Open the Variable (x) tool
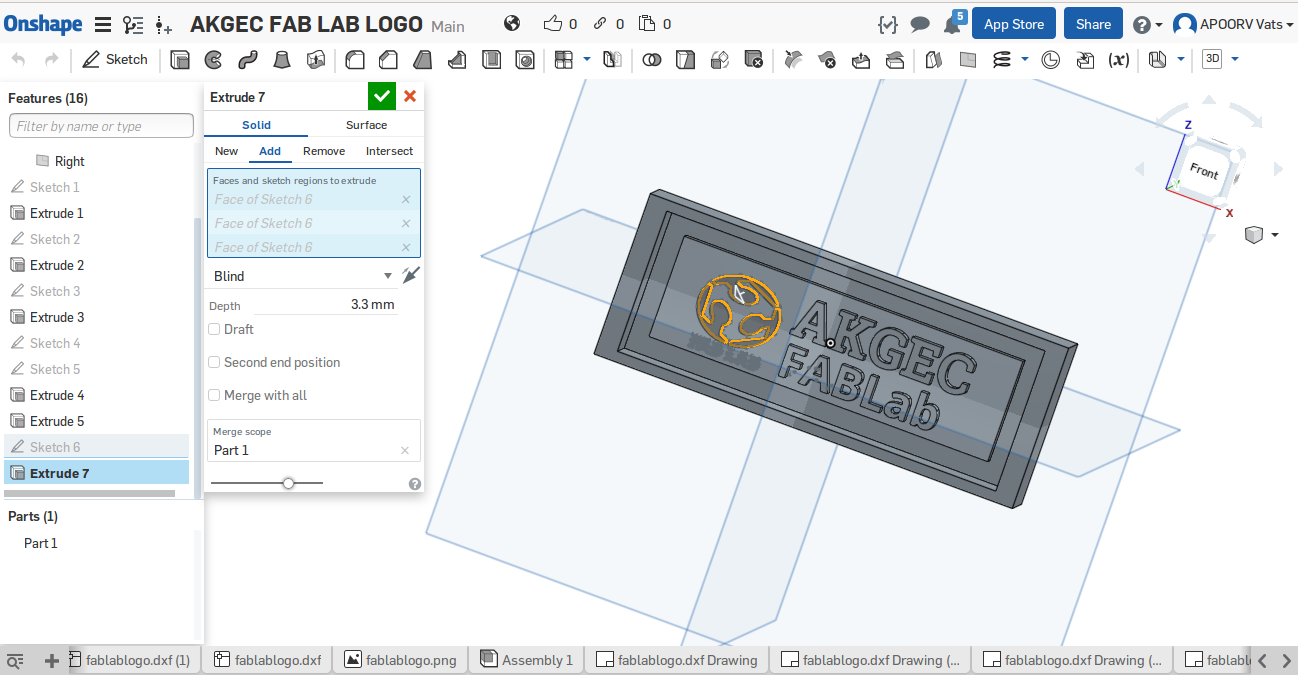This screenshot has height=675, width=1298. 1119,60
